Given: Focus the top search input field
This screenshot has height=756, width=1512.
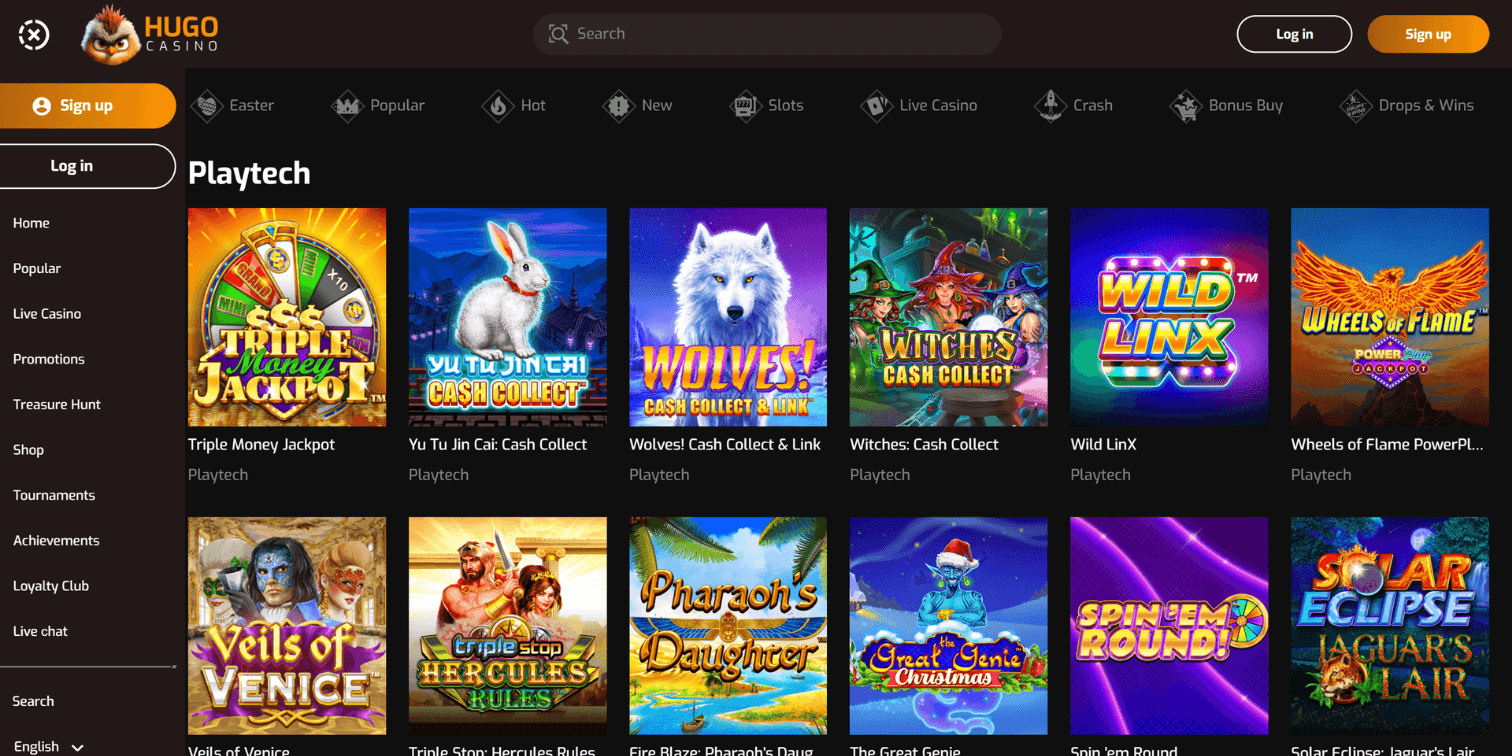Looking at the screenshot, I should tap(767, 34).
